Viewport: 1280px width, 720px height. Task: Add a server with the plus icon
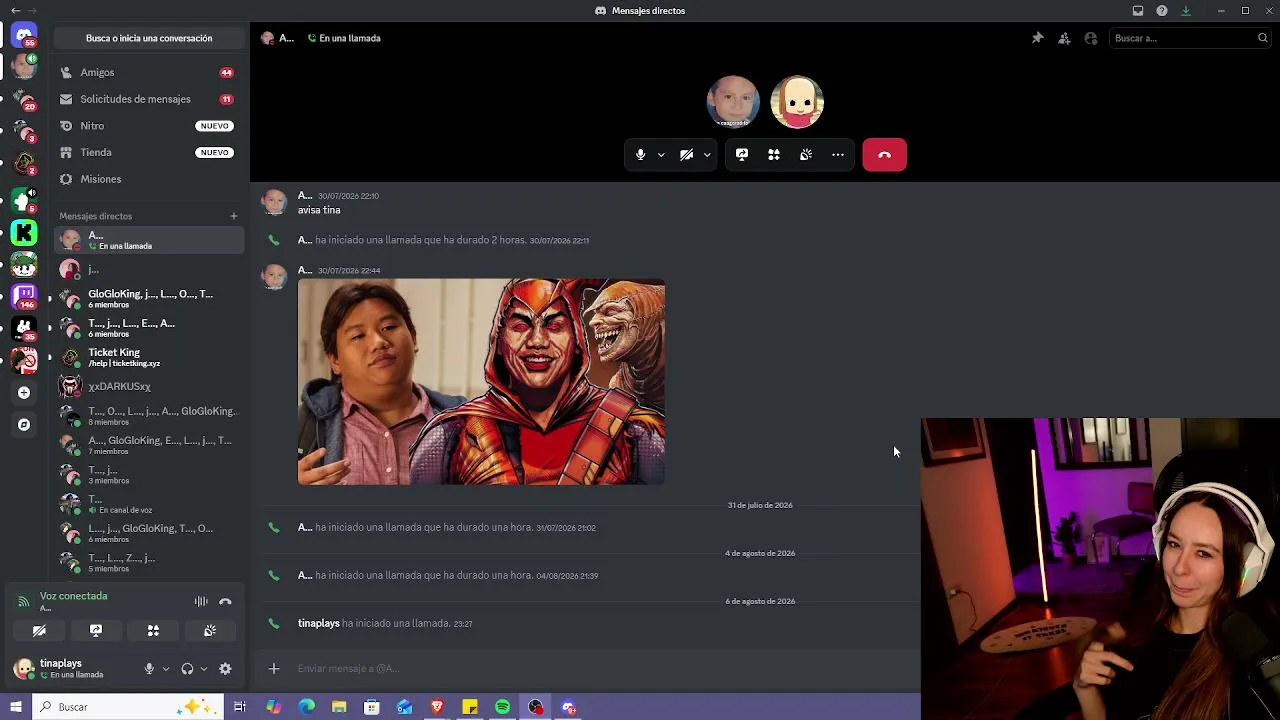[x=24, y=393]
